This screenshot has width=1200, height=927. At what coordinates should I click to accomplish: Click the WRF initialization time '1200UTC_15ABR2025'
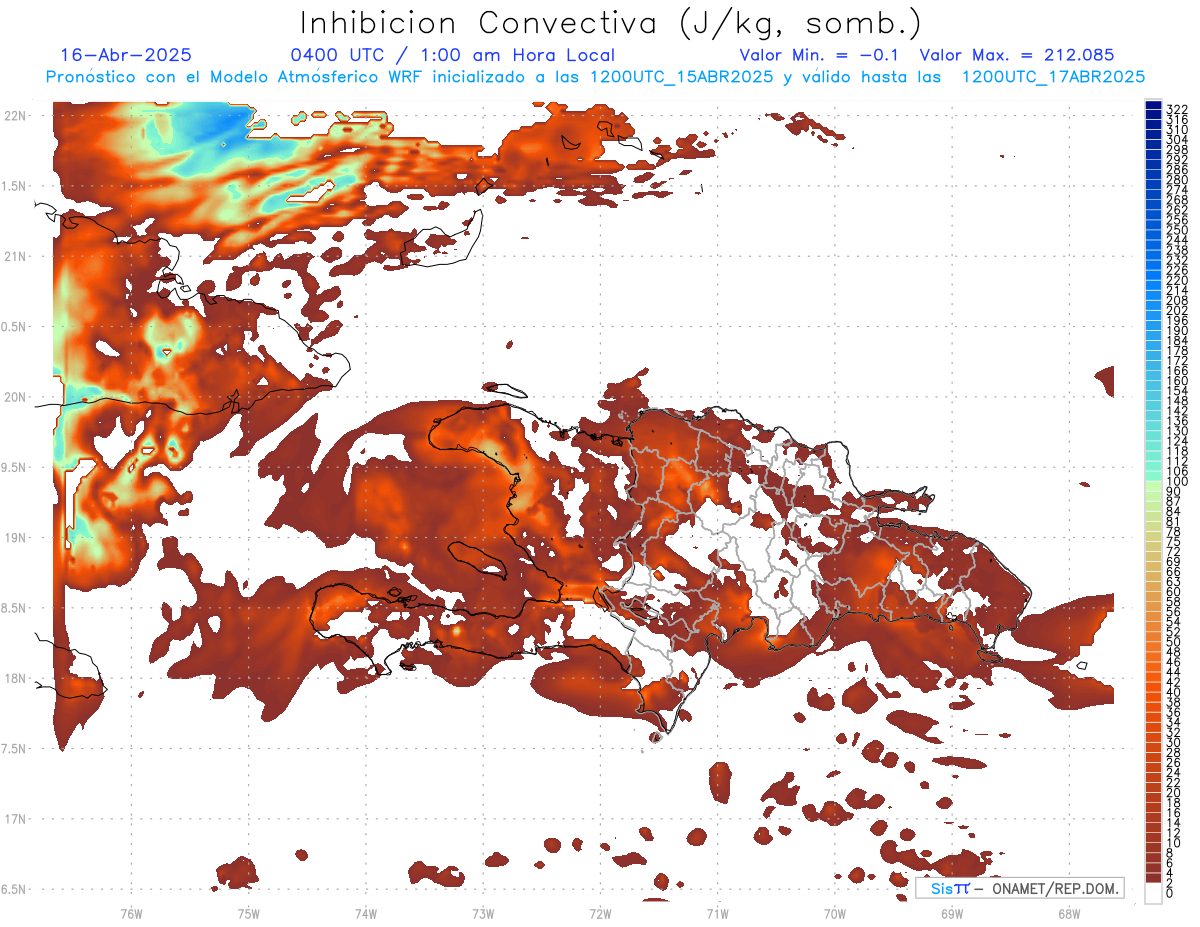coord(681,77)
